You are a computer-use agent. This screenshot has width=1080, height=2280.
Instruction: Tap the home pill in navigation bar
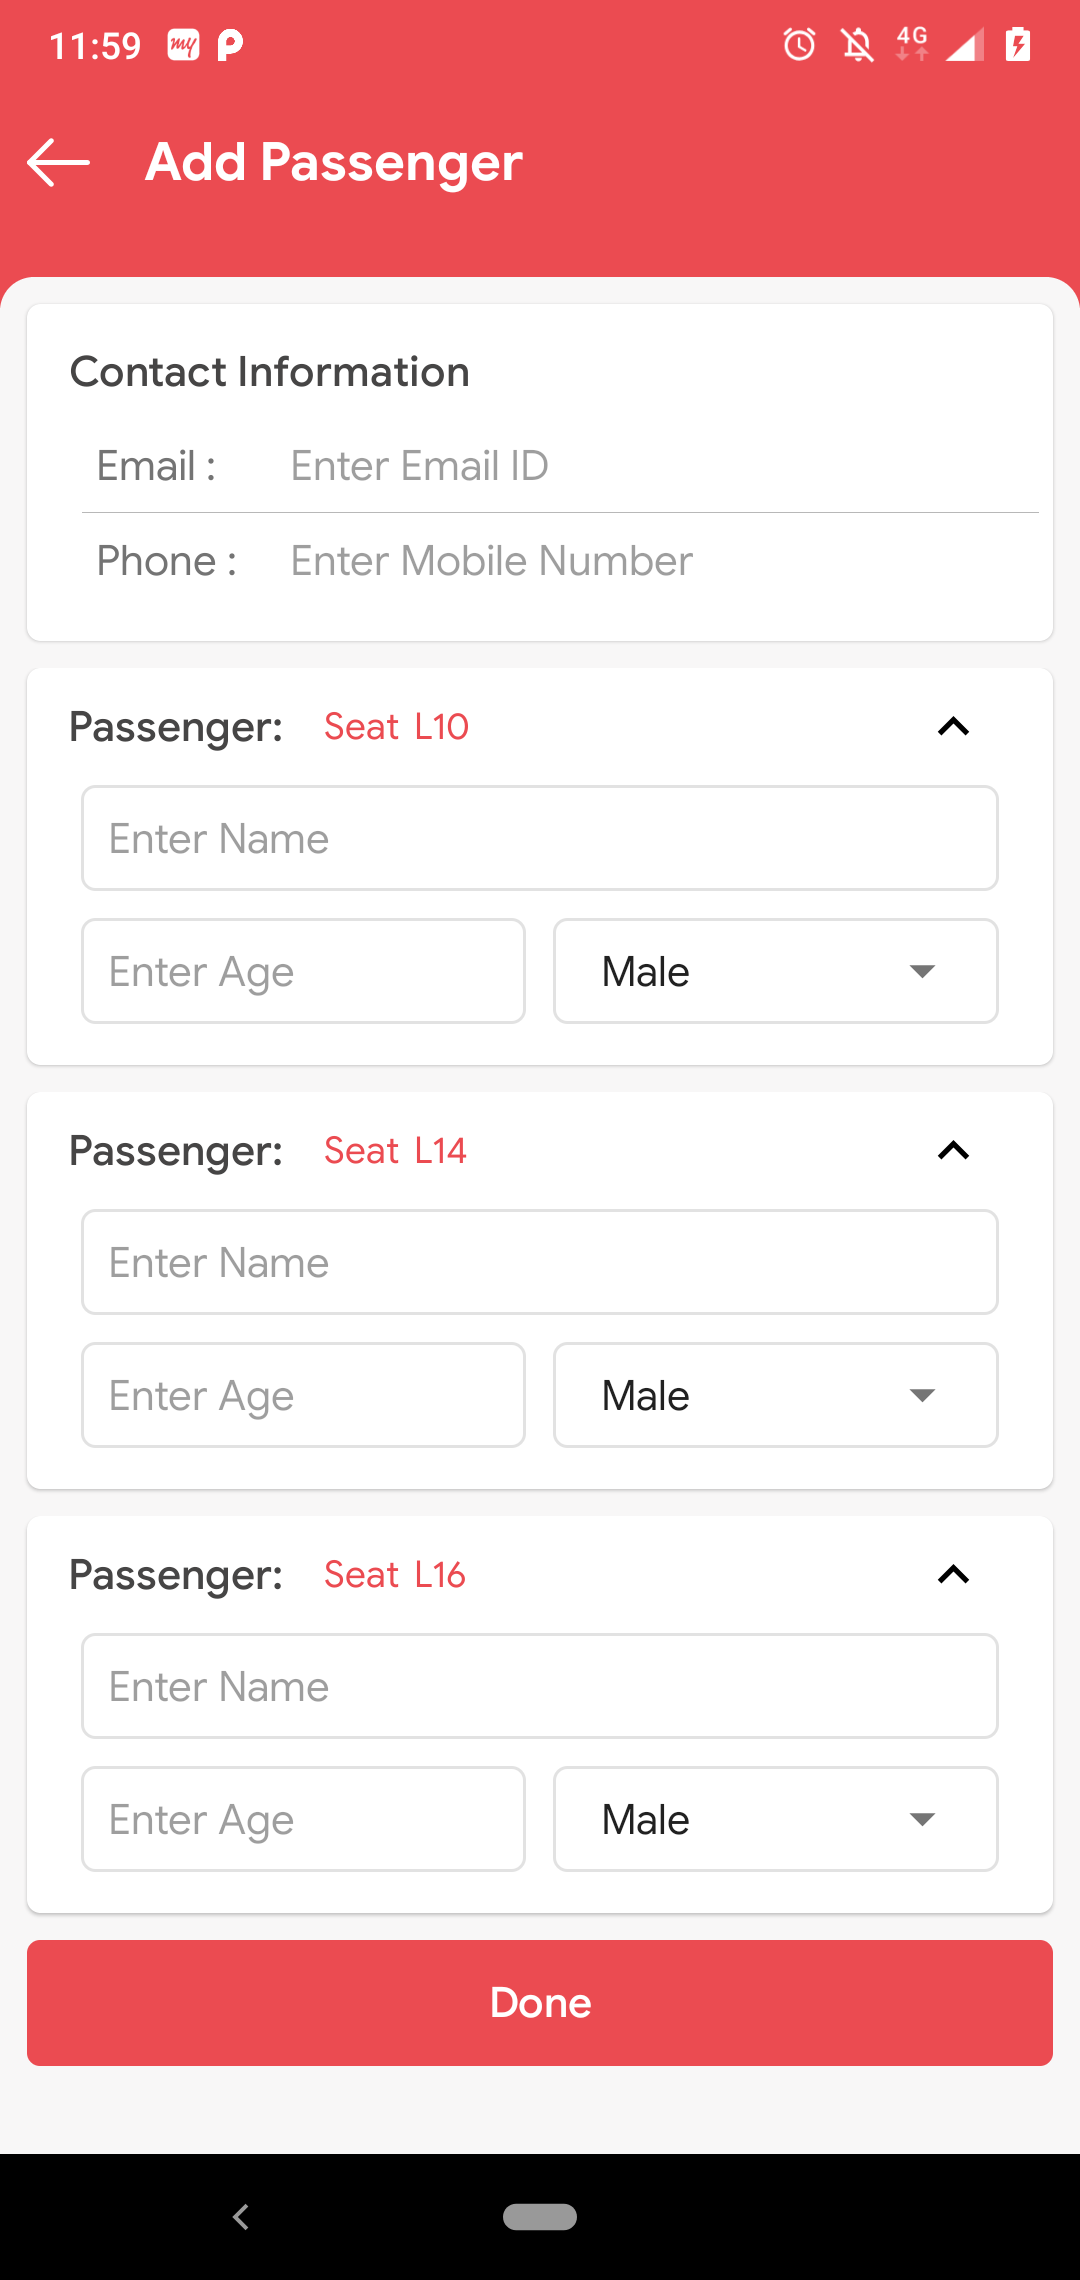pyautogui.click(x=540, y=2217)
